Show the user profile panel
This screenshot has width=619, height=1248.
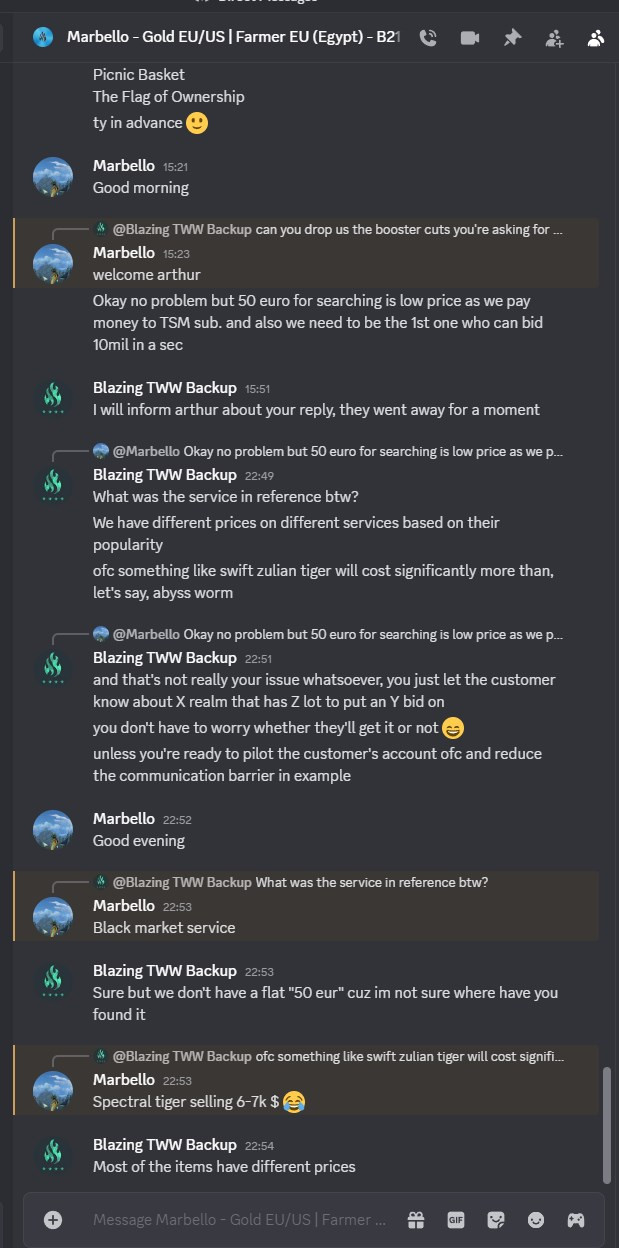coord(596,38)
